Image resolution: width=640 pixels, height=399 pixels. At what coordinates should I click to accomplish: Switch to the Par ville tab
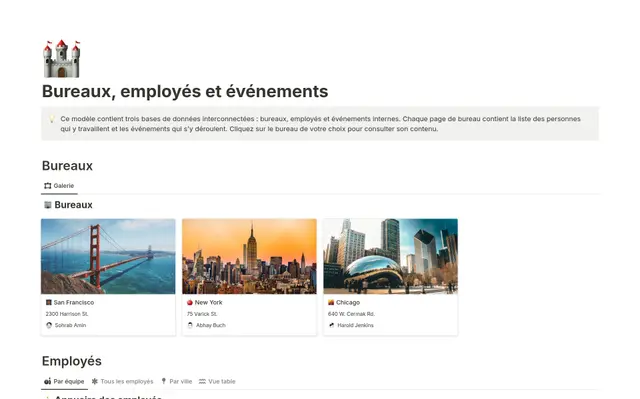pyautogui.click(x=176, y=381)
